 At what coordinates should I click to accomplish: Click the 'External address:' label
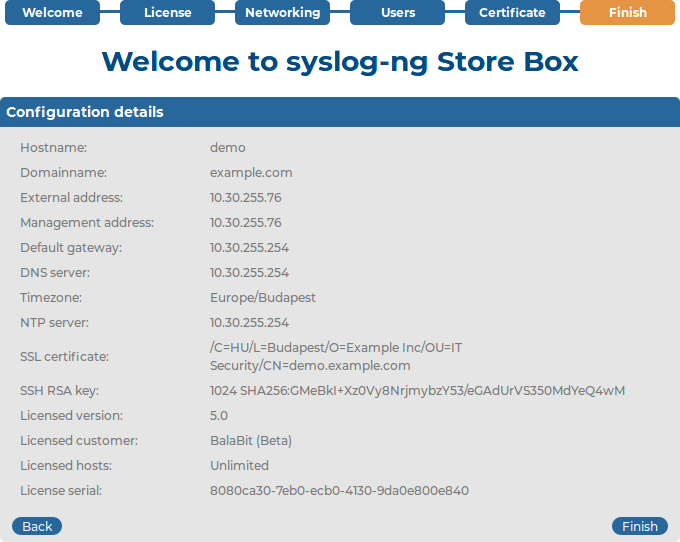[72, 198]
